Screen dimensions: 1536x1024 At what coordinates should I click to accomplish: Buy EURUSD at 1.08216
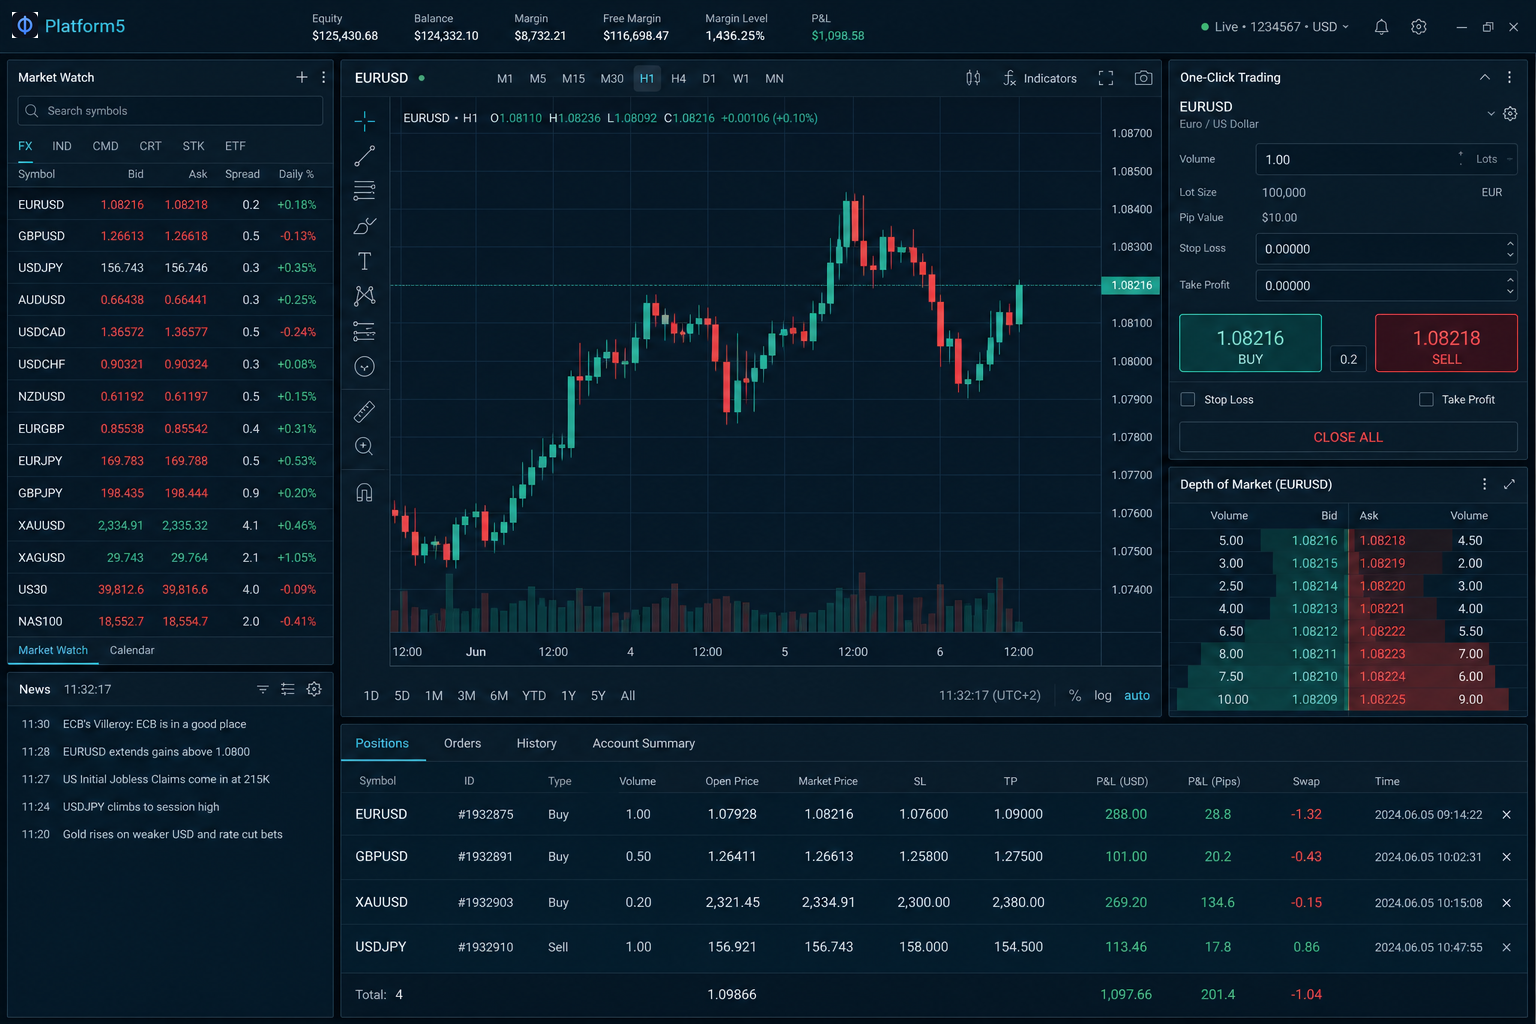point(1250,343)
